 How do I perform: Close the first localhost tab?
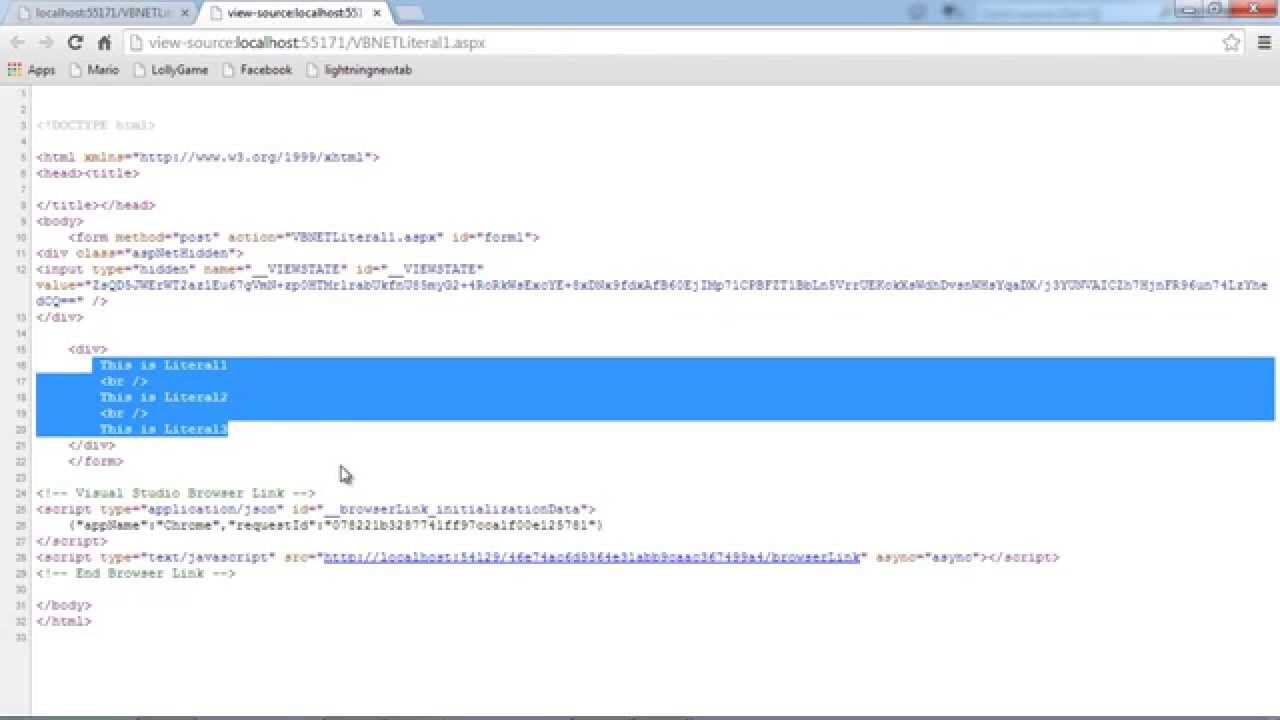(185, 13)
